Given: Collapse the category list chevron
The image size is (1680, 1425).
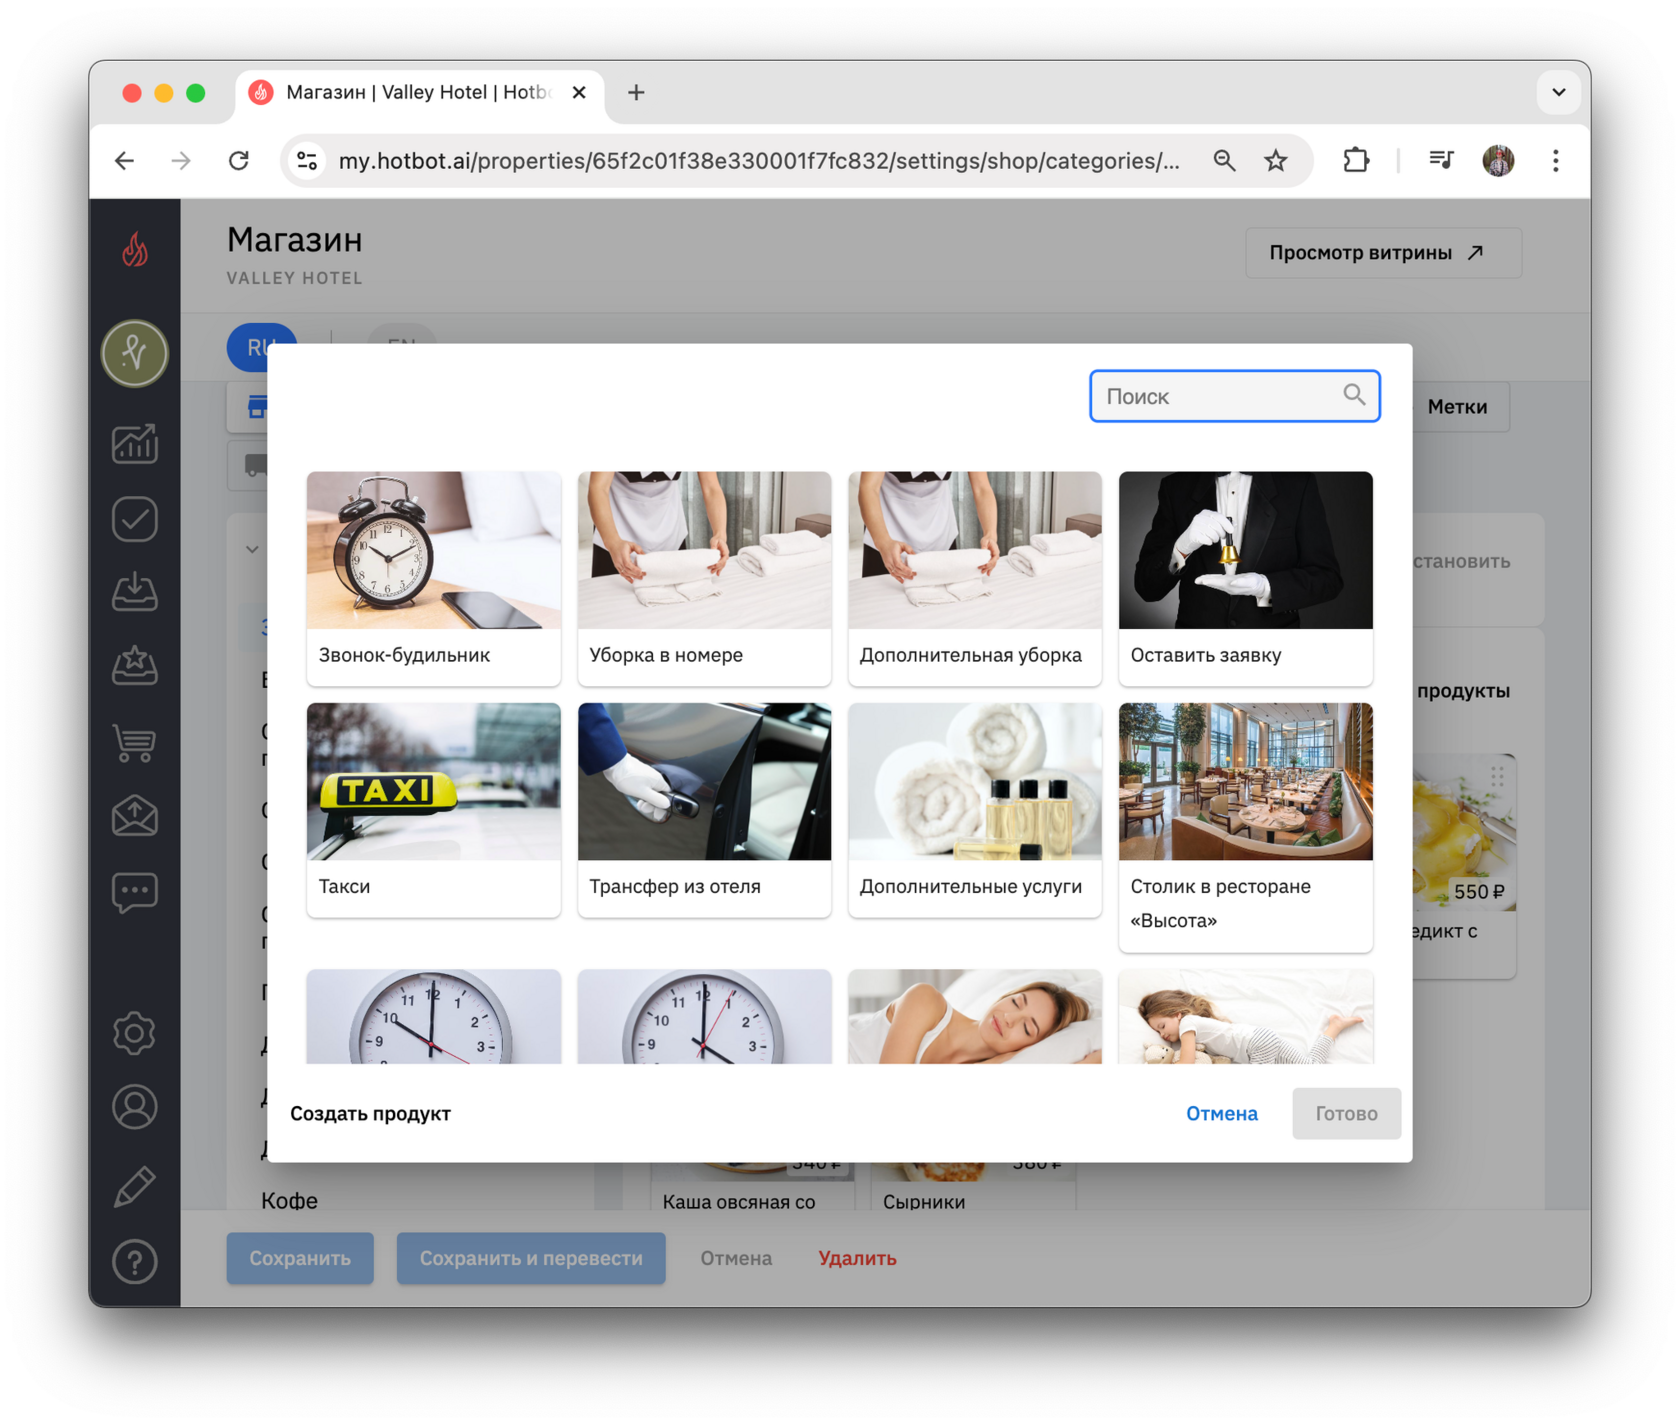Looking at the screenshot, I should [252, 549].
